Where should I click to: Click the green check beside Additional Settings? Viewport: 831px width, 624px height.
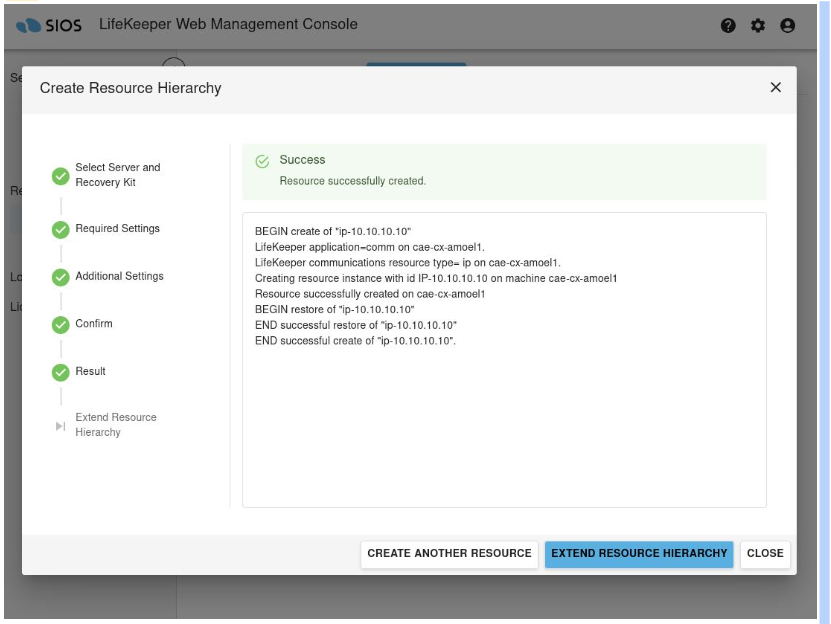point(60,277)
